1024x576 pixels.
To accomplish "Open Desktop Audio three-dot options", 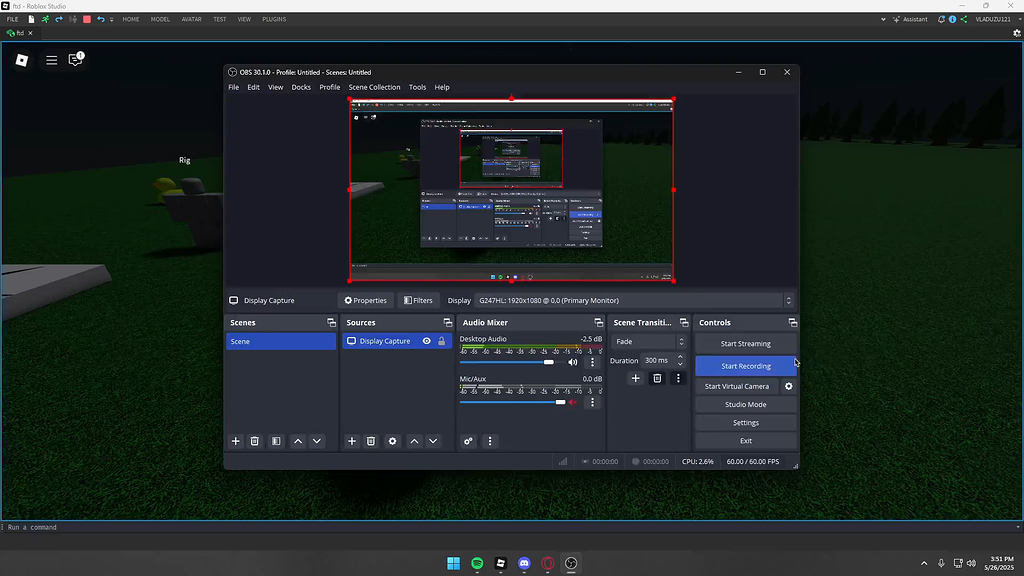I will tap(592, 362).
